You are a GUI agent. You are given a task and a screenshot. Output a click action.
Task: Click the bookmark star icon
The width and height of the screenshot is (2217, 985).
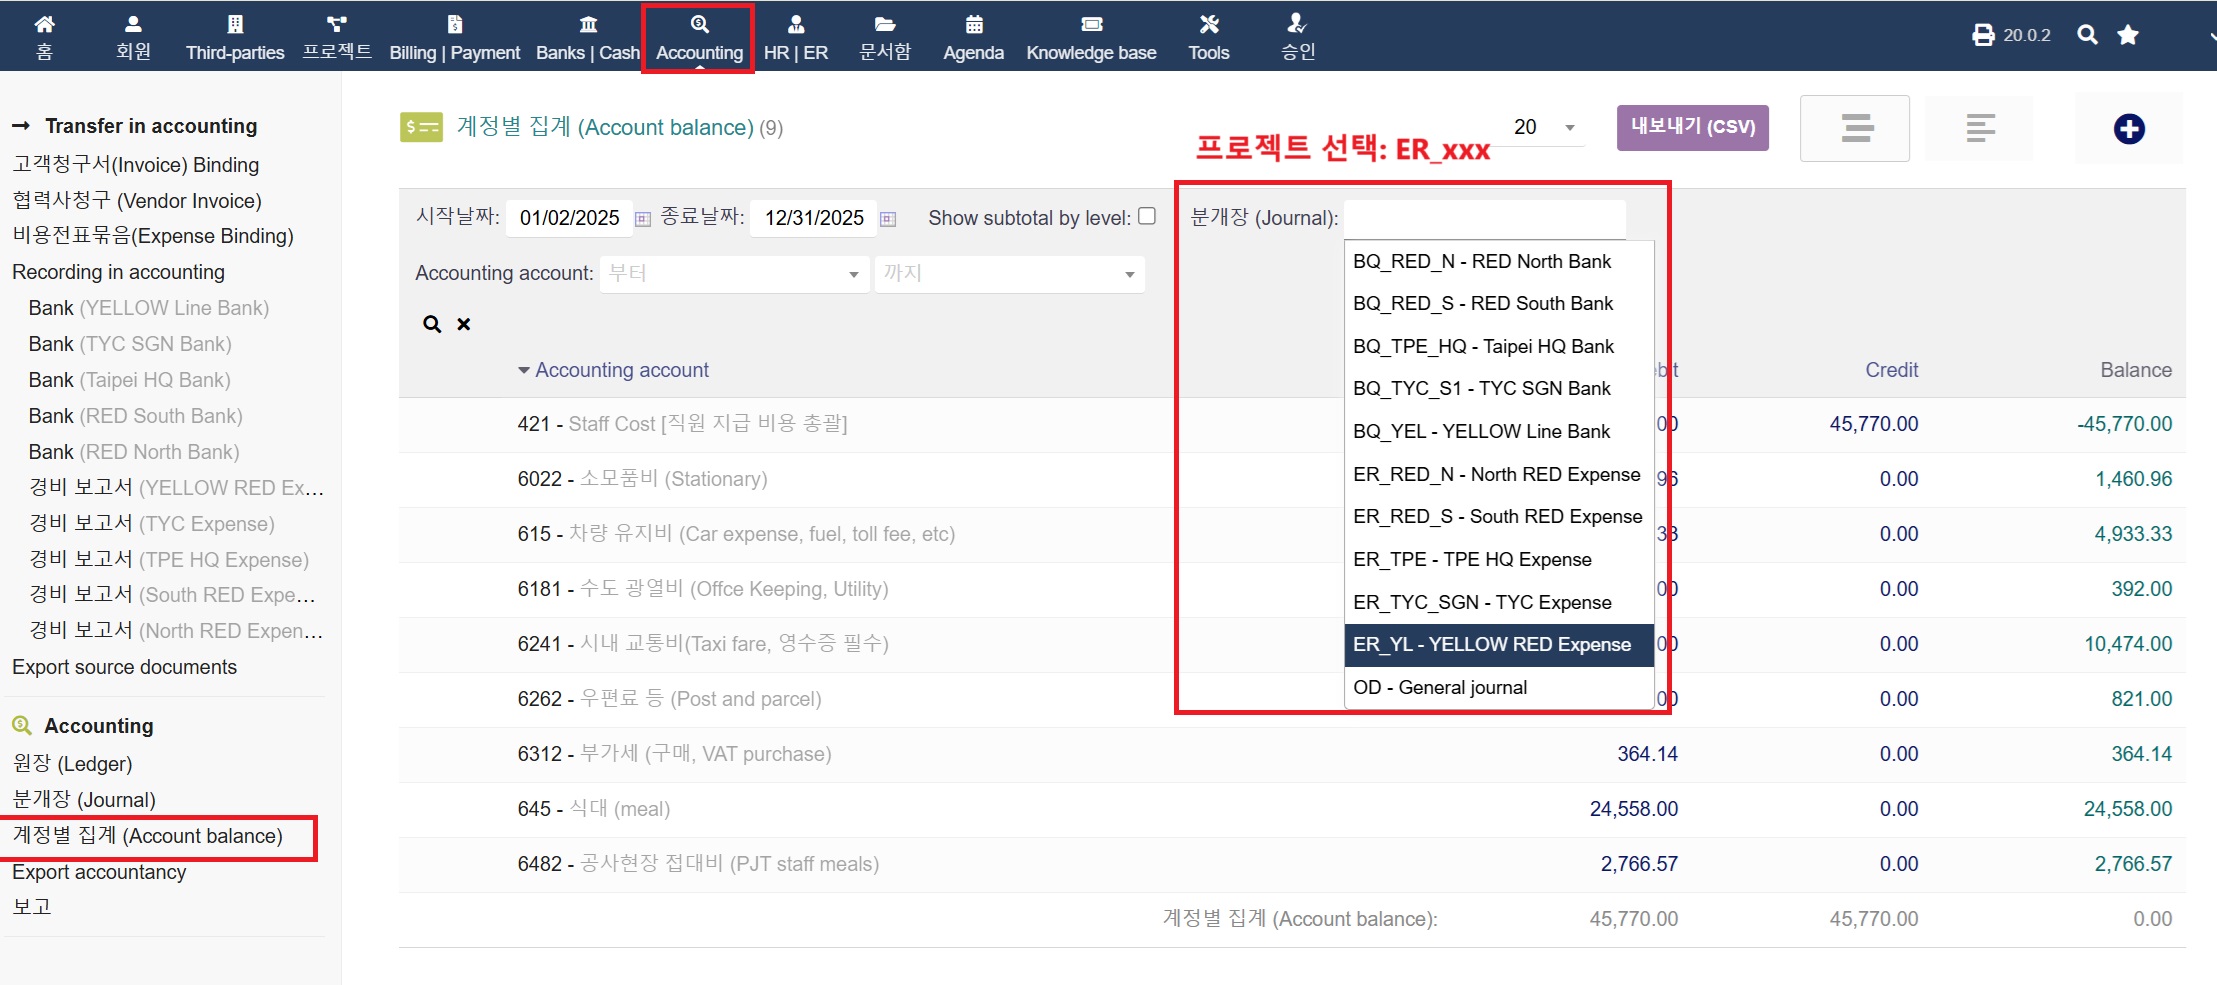[2128, 35]
